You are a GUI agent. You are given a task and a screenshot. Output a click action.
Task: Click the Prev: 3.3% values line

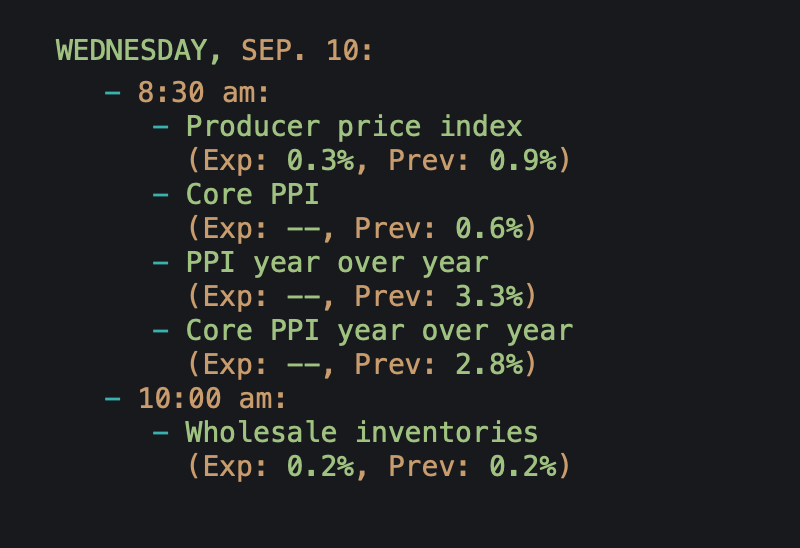tap(362, 296)
